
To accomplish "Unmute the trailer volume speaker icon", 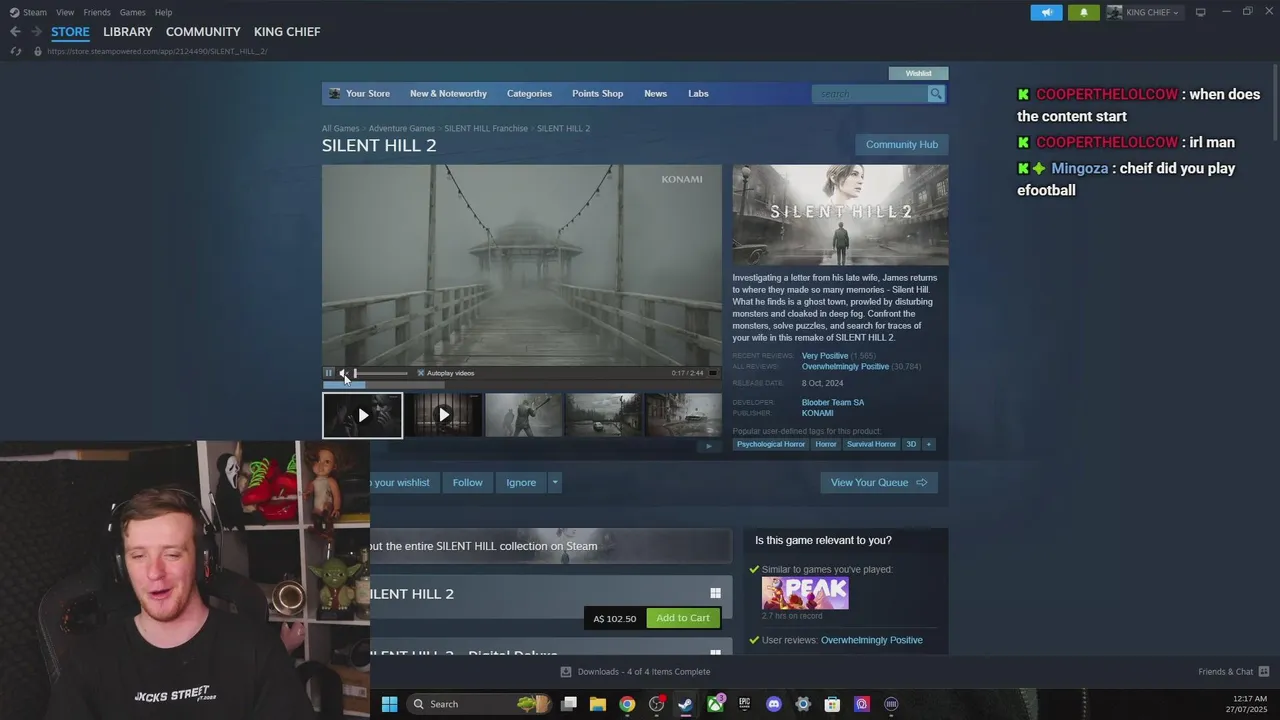I will coord(343,373).
